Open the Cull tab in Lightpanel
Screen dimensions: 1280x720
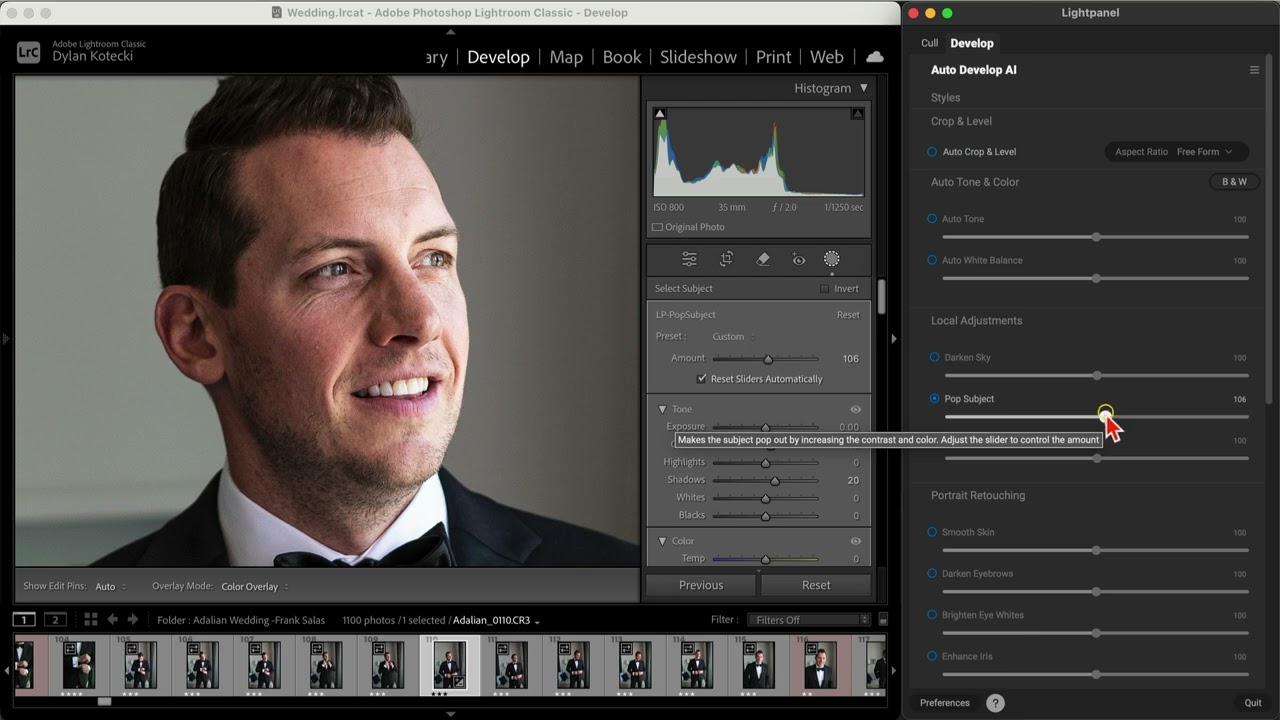click(x=930, y=43)
